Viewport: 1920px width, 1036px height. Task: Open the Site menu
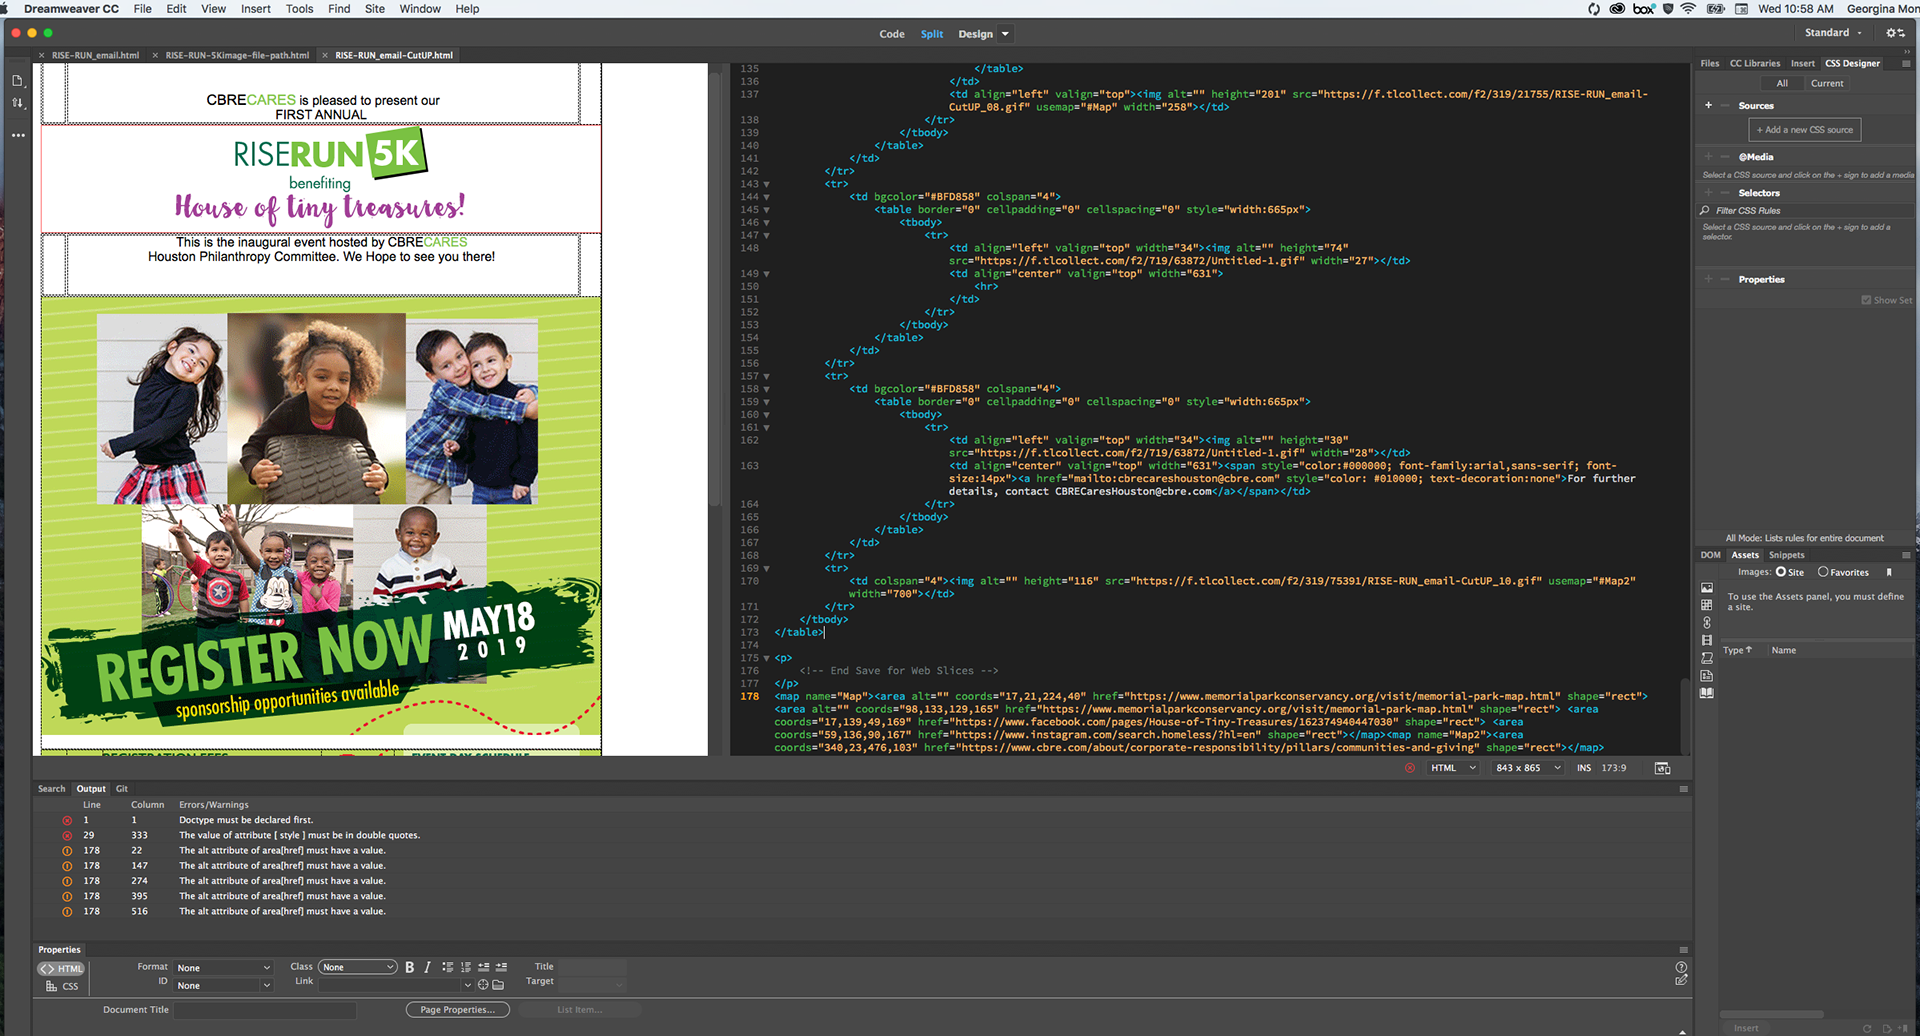click(x=375, y=9)
